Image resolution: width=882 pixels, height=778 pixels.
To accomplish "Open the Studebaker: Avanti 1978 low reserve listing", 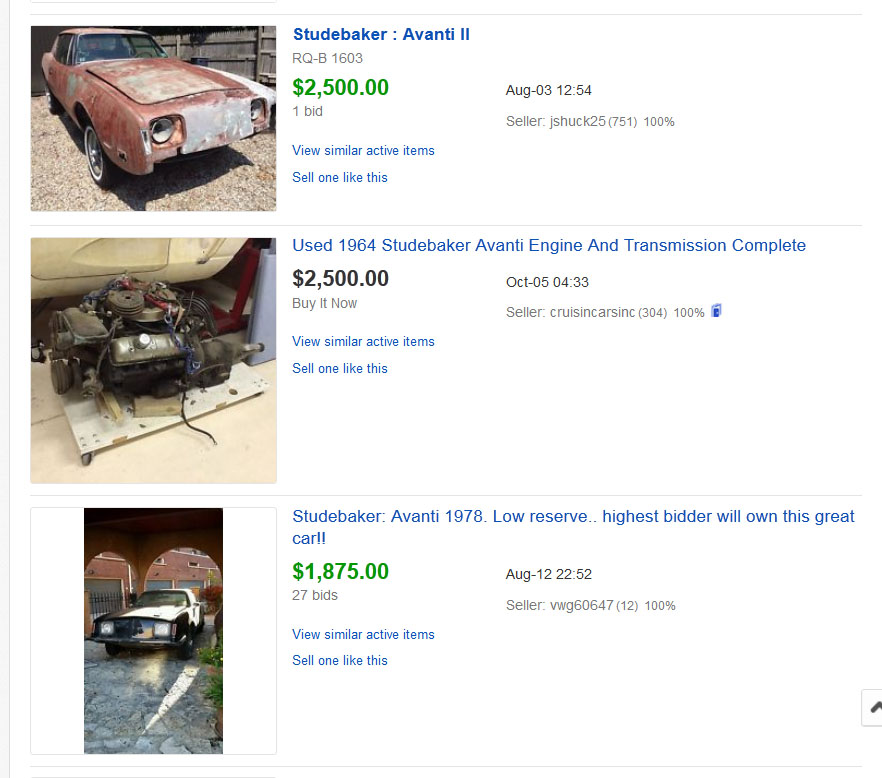I will pos(573,517).
